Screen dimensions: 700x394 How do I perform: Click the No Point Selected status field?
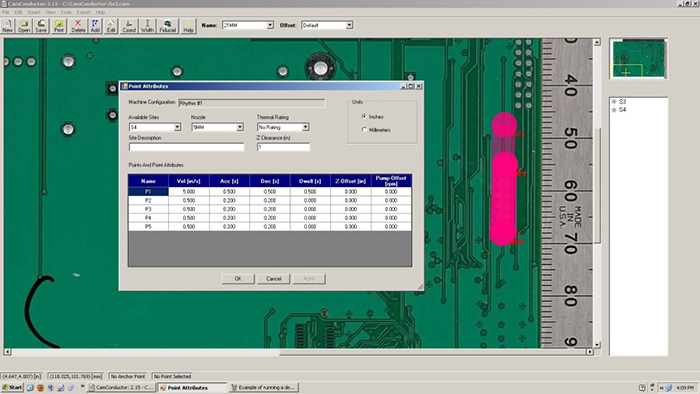(172, 377)
